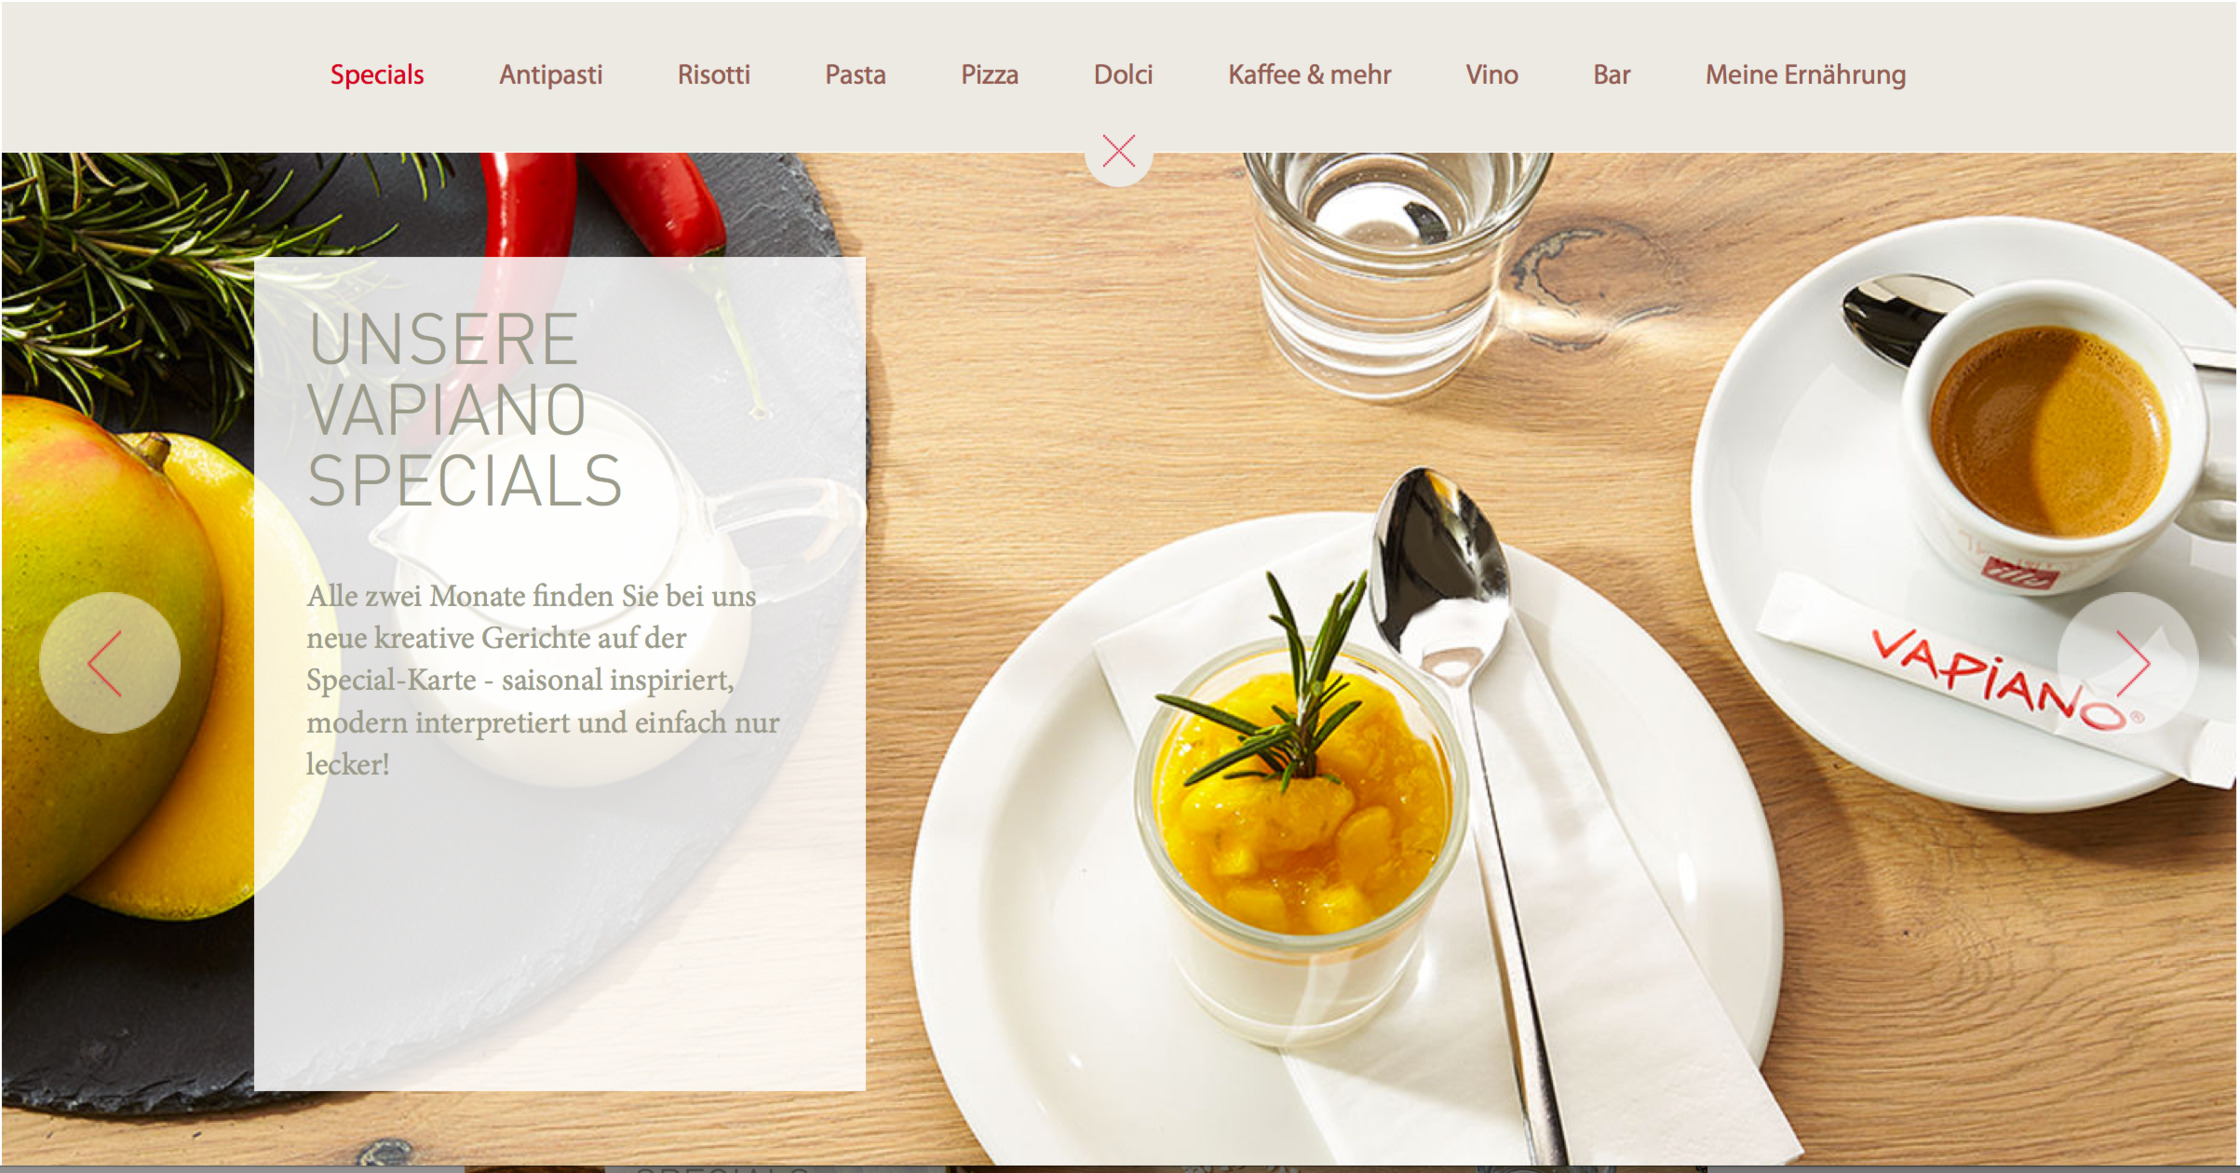Screen dimensions: 2240x1173
Task: Select the Vino menu tab
Action: tap(1492, 75)
